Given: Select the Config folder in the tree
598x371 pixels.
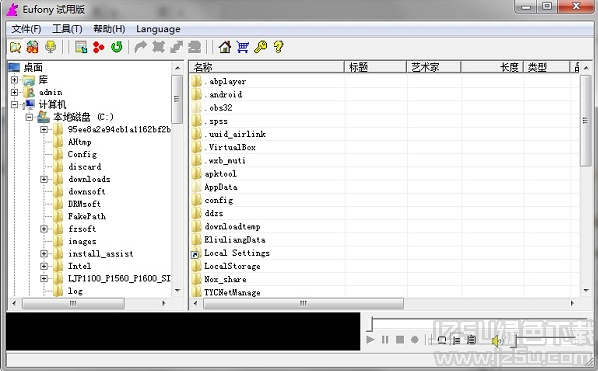Looking at the screenshot, I should (x=82, y=154).
